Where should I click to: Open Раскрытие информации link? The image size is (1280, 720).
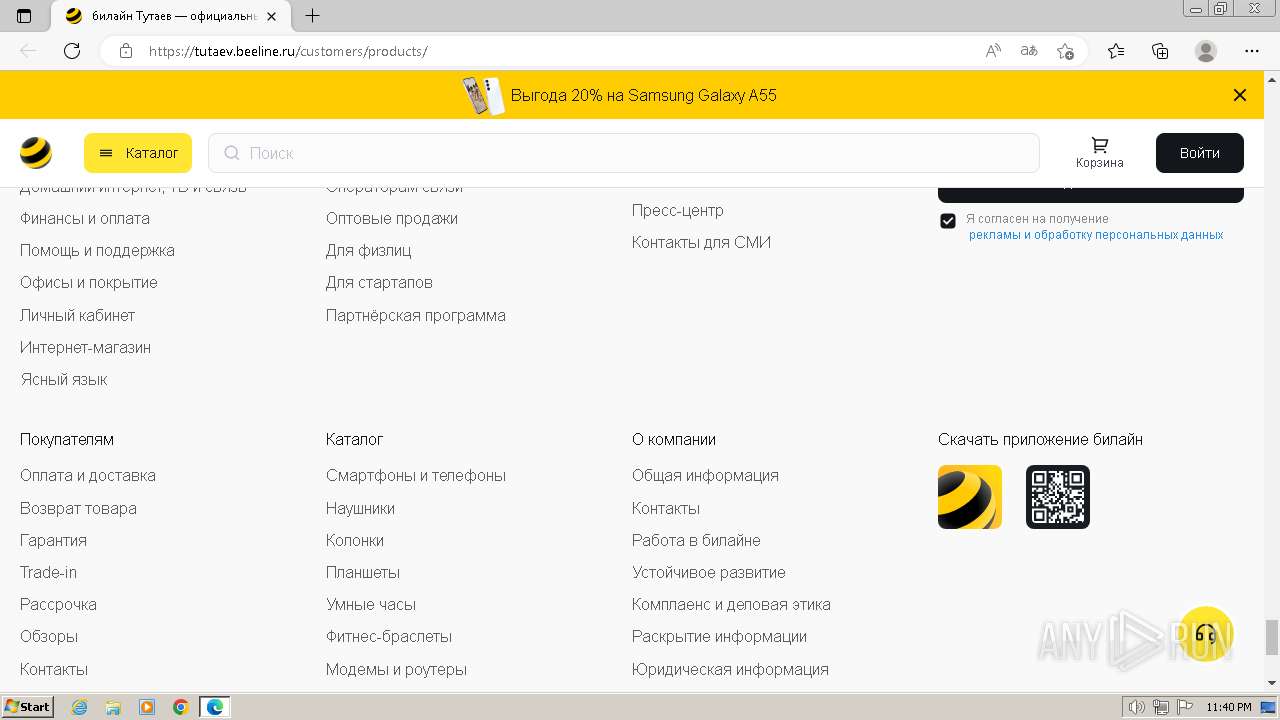[719, 636]
